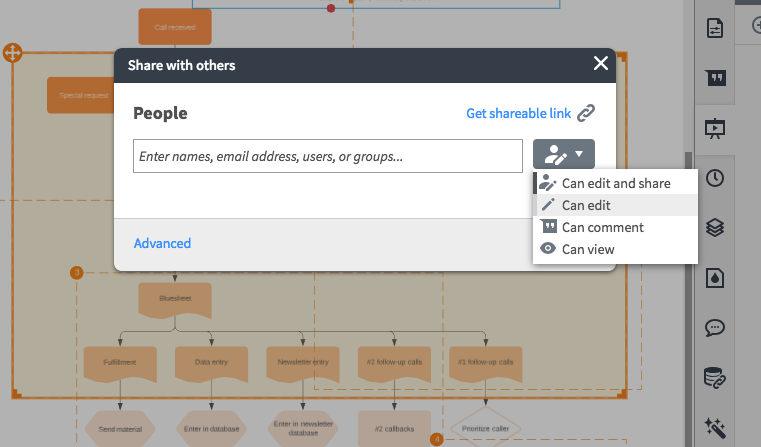Select the Fulfillment shape
The height and width of the screenshot is (447, 761).
pos(120,364)
